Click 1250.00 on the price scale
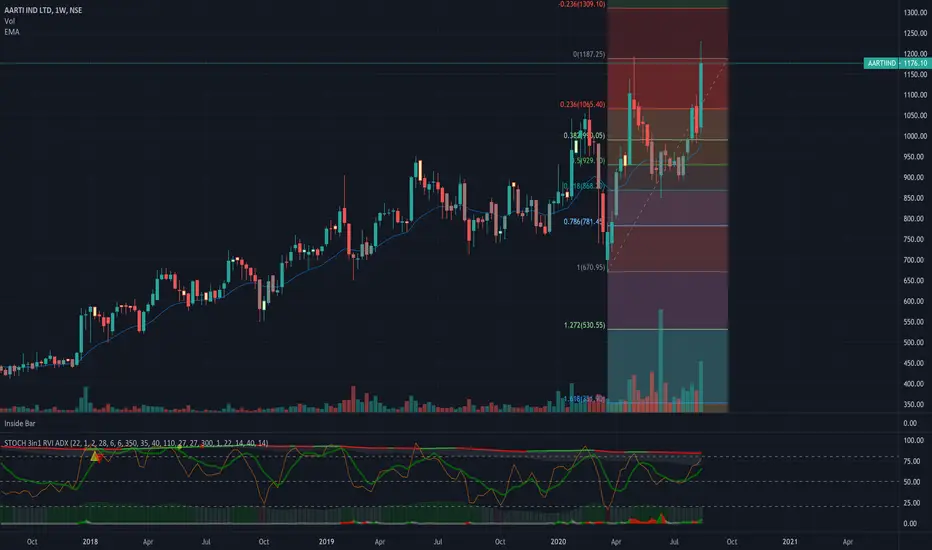 (915, 33)
